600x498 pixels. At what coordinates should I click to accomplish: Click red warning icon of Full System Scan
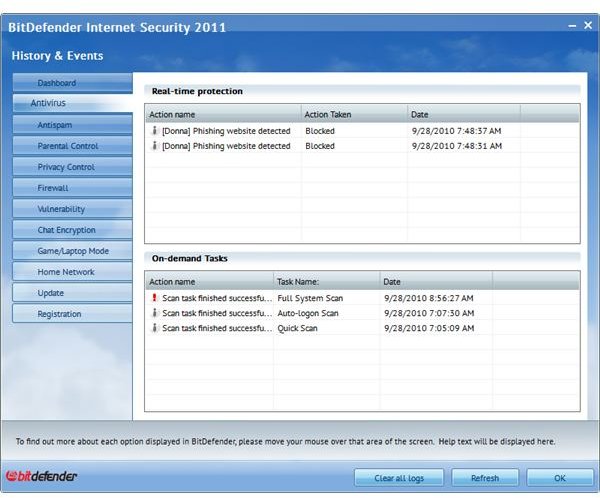point(154,297)
